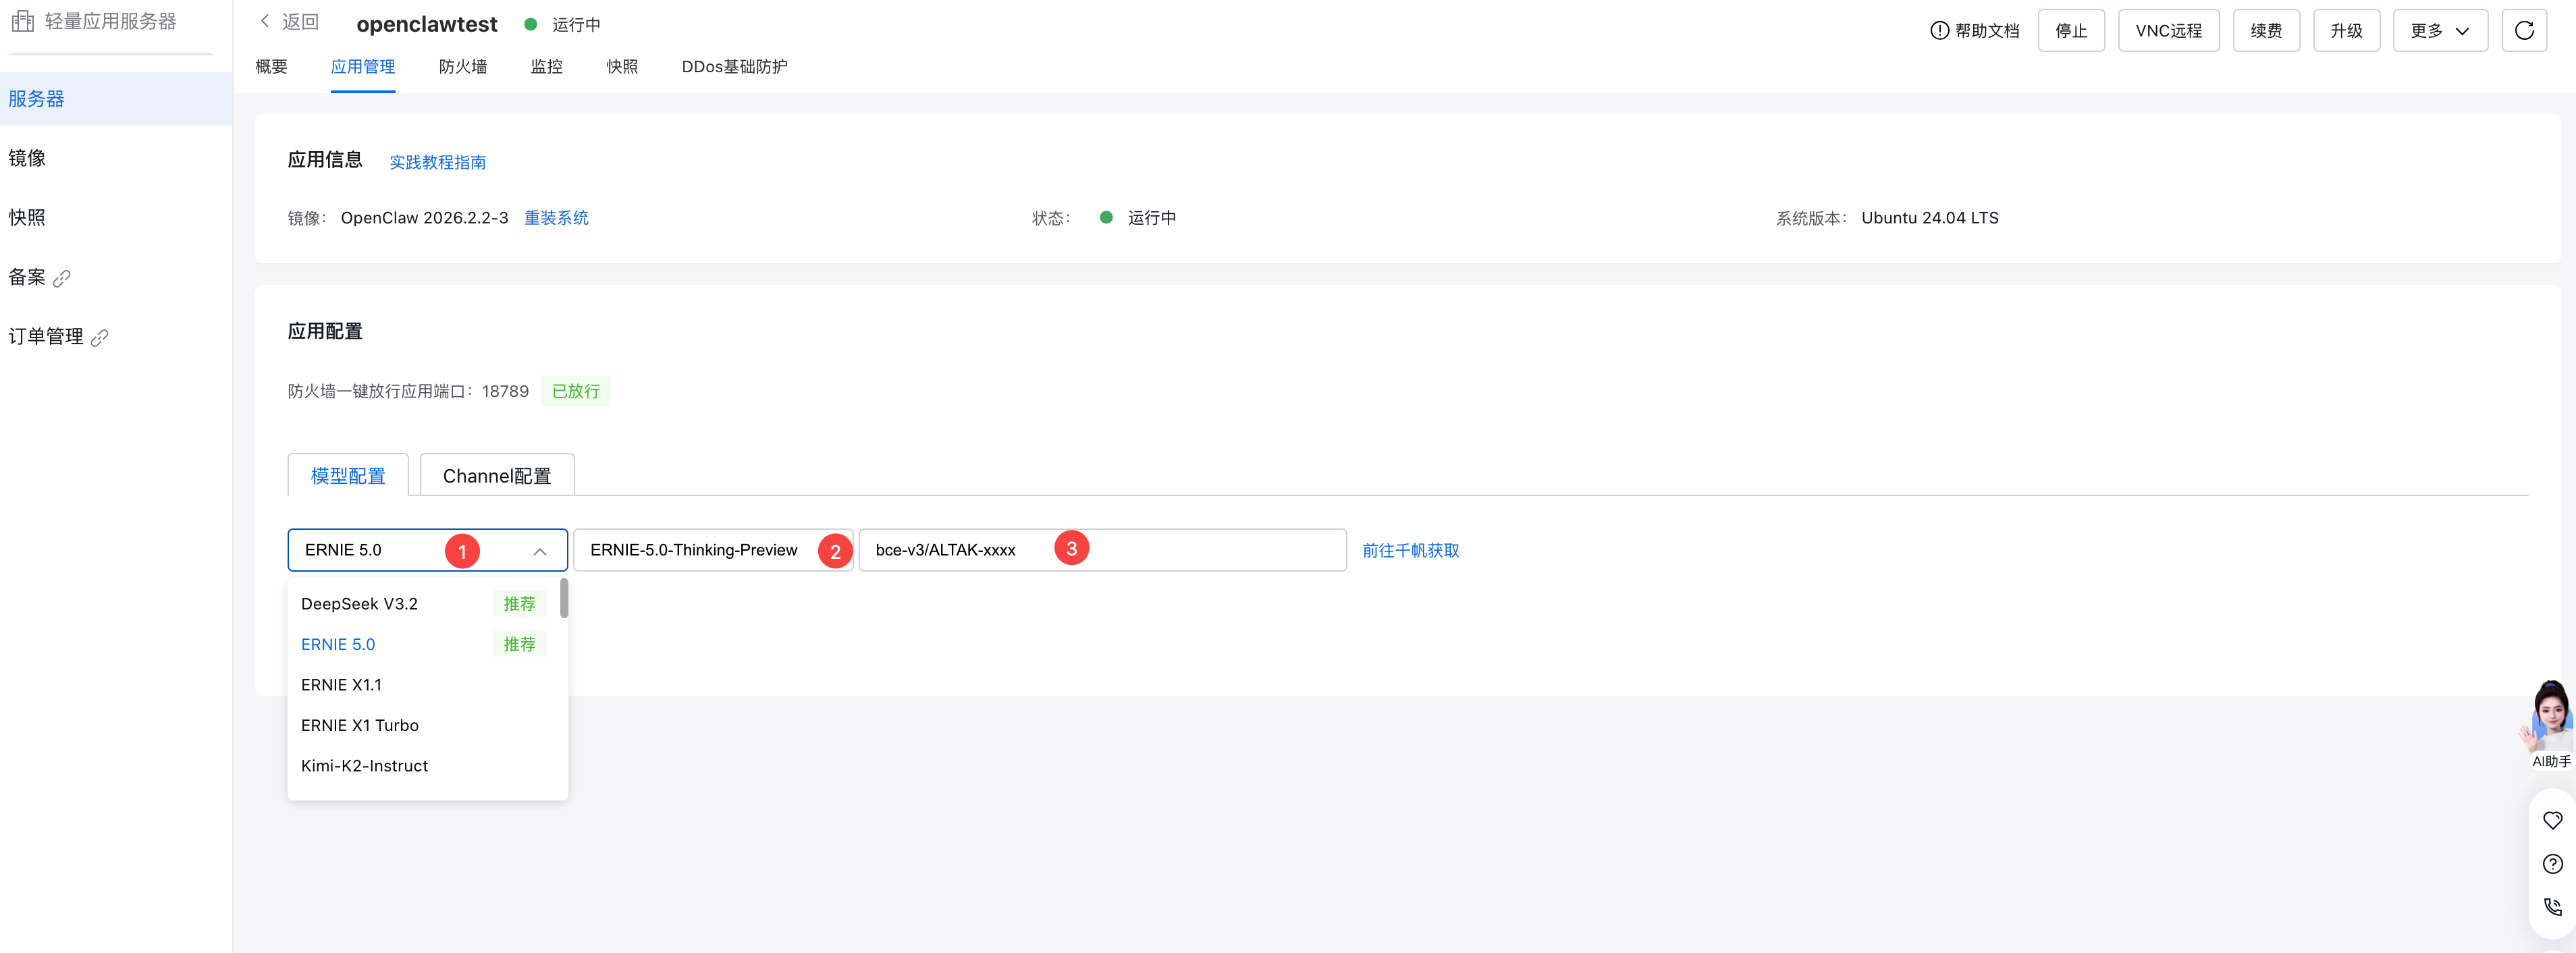Click the VNC远程 button

[2167, 31]
